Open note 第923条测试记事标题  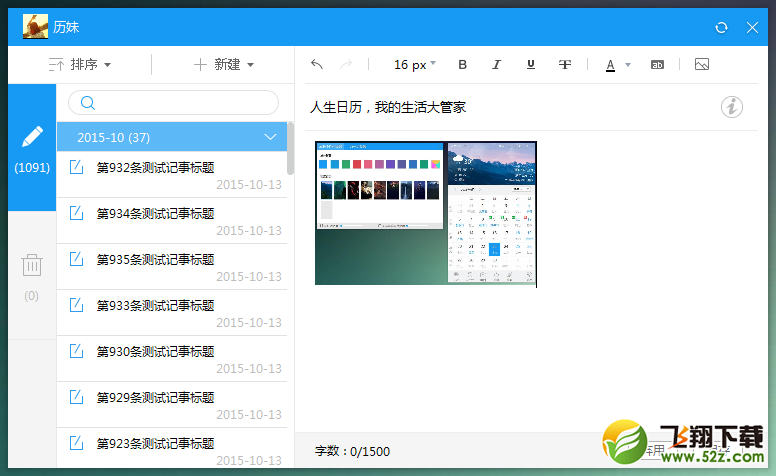pyautogui.click(x=172, y=448)
